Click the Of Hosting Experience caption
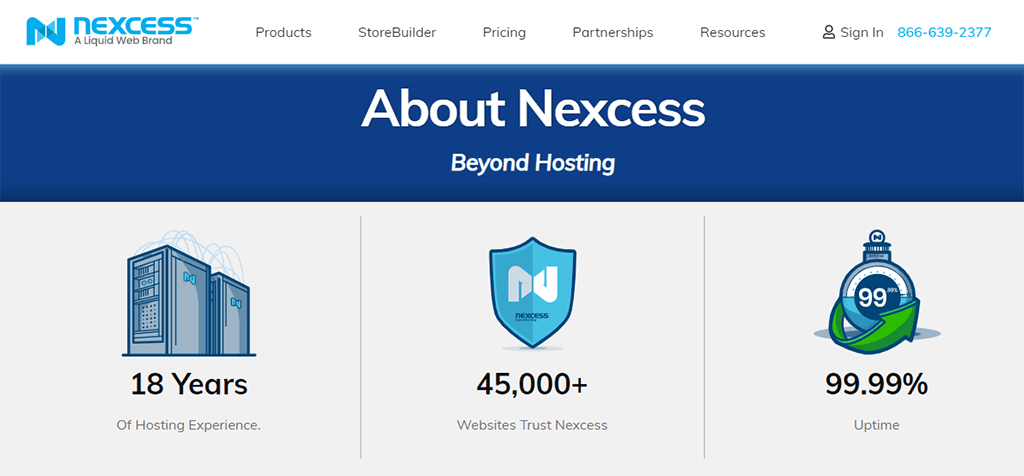 [x=189, y=425]
